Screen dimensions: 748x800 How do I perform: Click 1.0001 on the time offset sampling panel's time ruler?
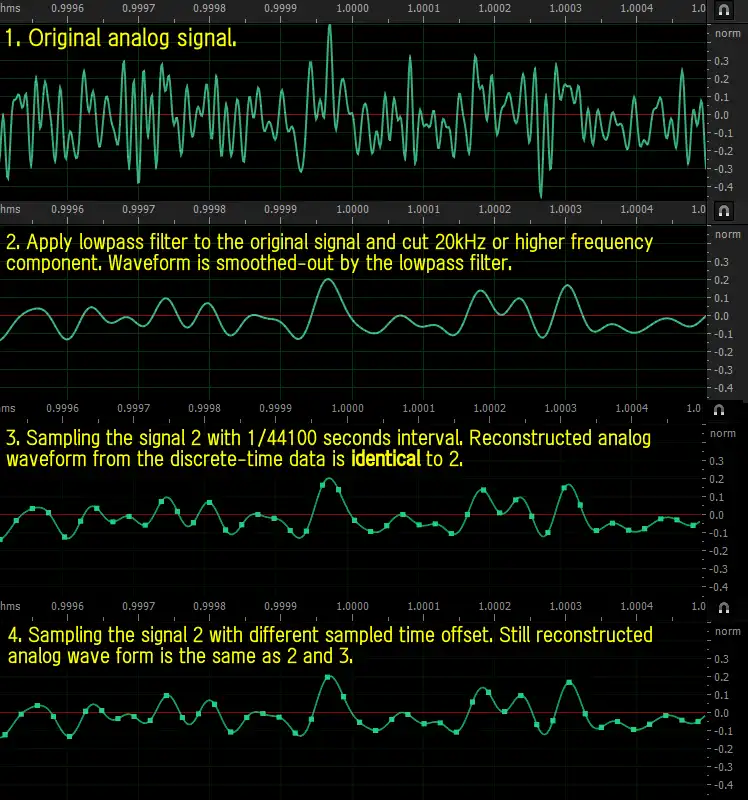click(x=423, y=606)
